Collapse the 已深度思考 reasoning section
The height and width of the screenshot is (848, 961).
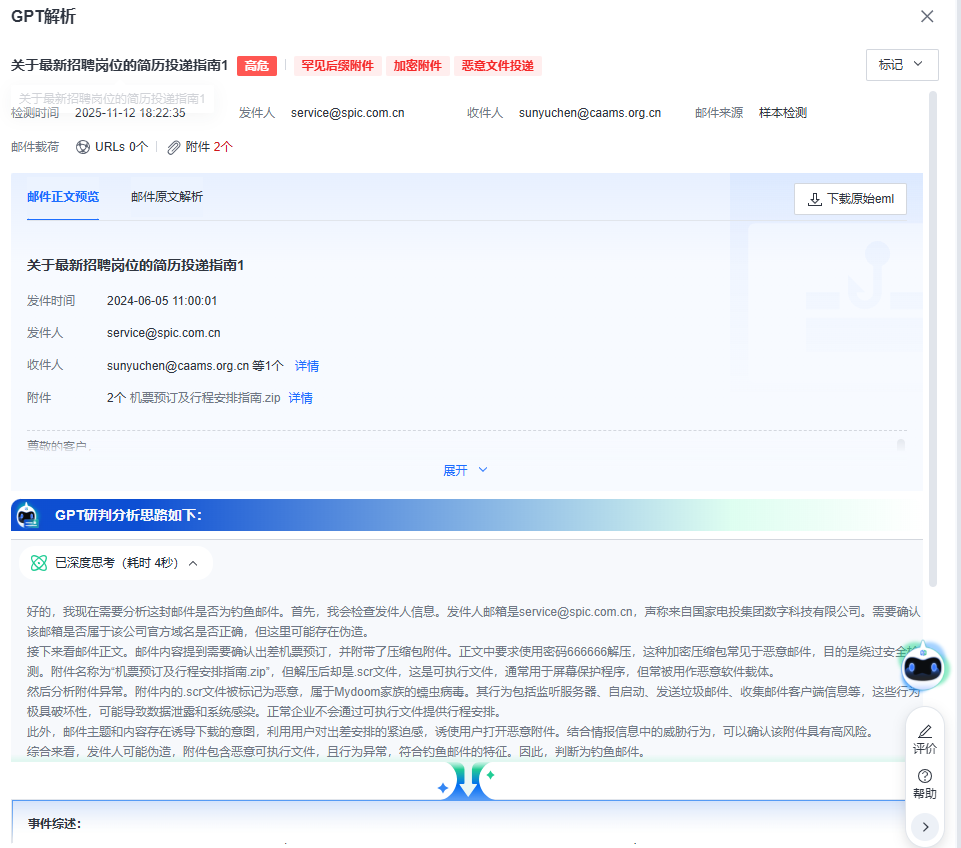point(193,563)
